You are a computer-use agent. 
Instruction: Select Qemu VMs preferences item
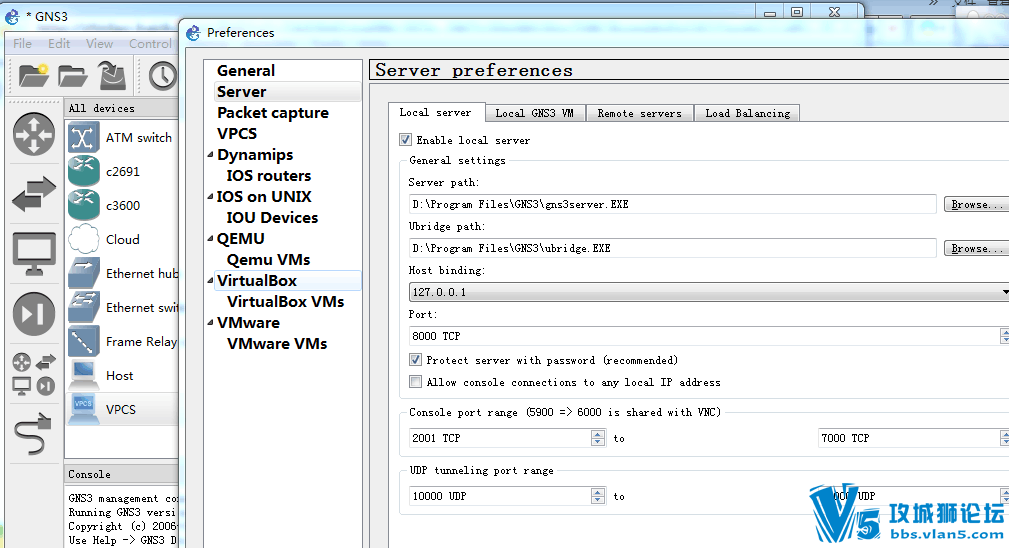click(268, 260)
